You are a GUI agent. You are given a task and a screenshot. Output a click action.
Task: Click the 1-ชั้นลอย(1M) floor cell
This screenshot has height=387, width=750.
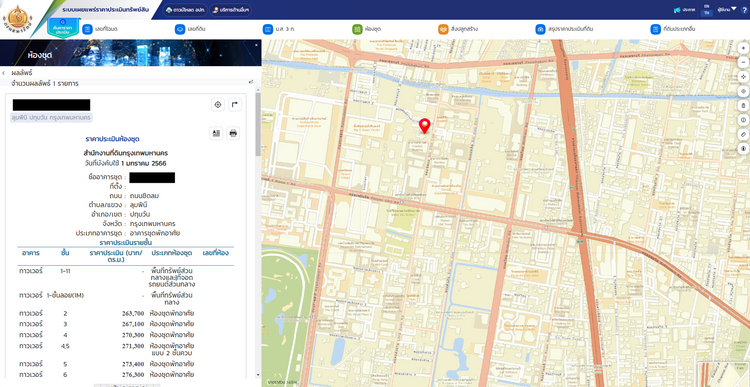click(x=65, y=295)
